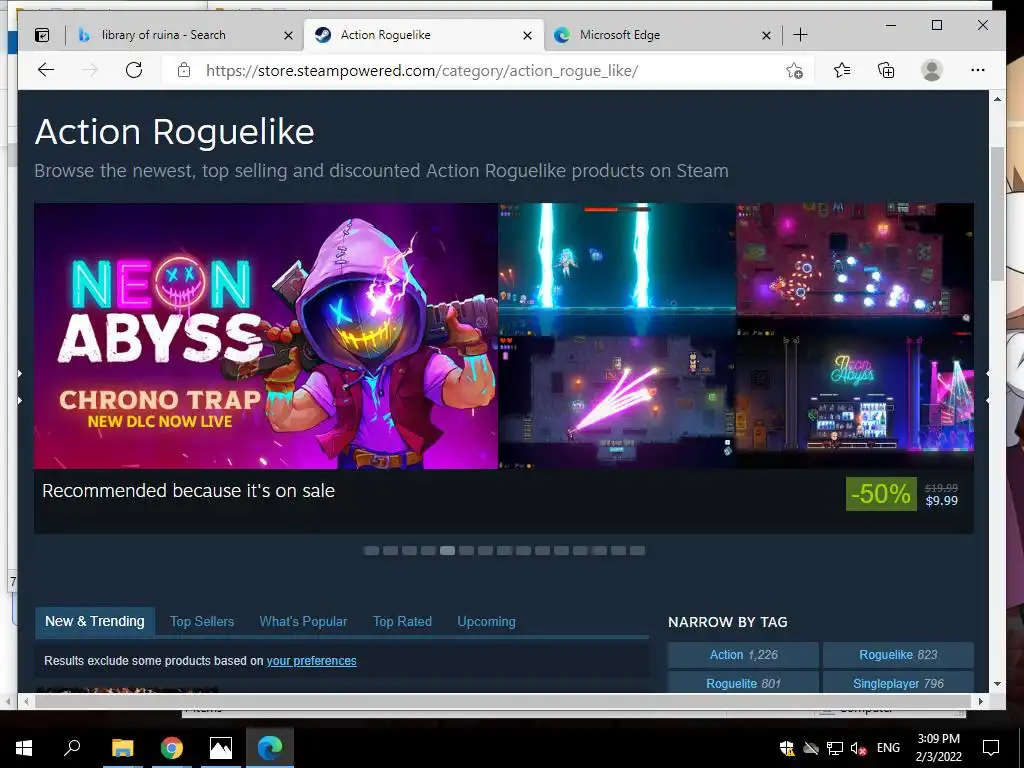Close the library of ruina Search tab

pyautogui.click(x=288, y=35)
